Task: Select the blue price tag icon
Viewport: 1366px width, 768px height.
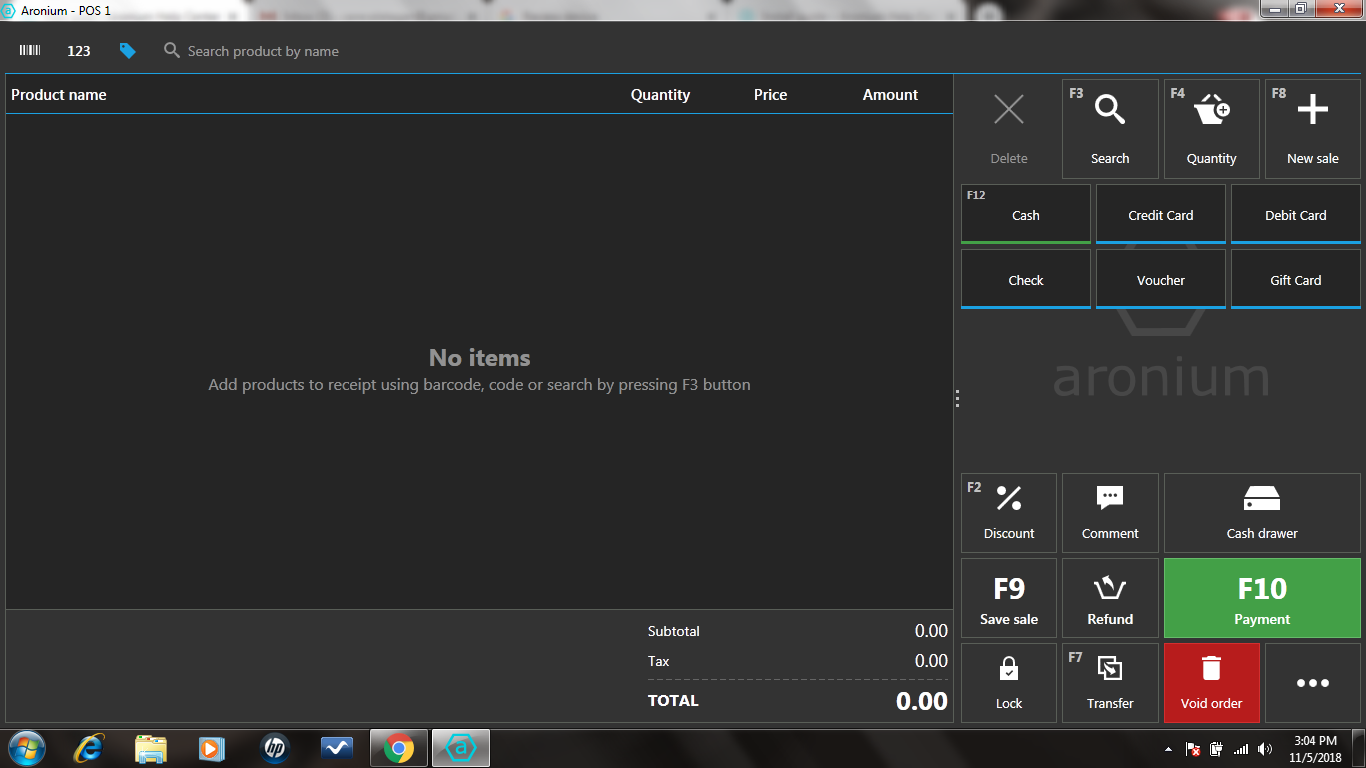Action: pos(127,51)
